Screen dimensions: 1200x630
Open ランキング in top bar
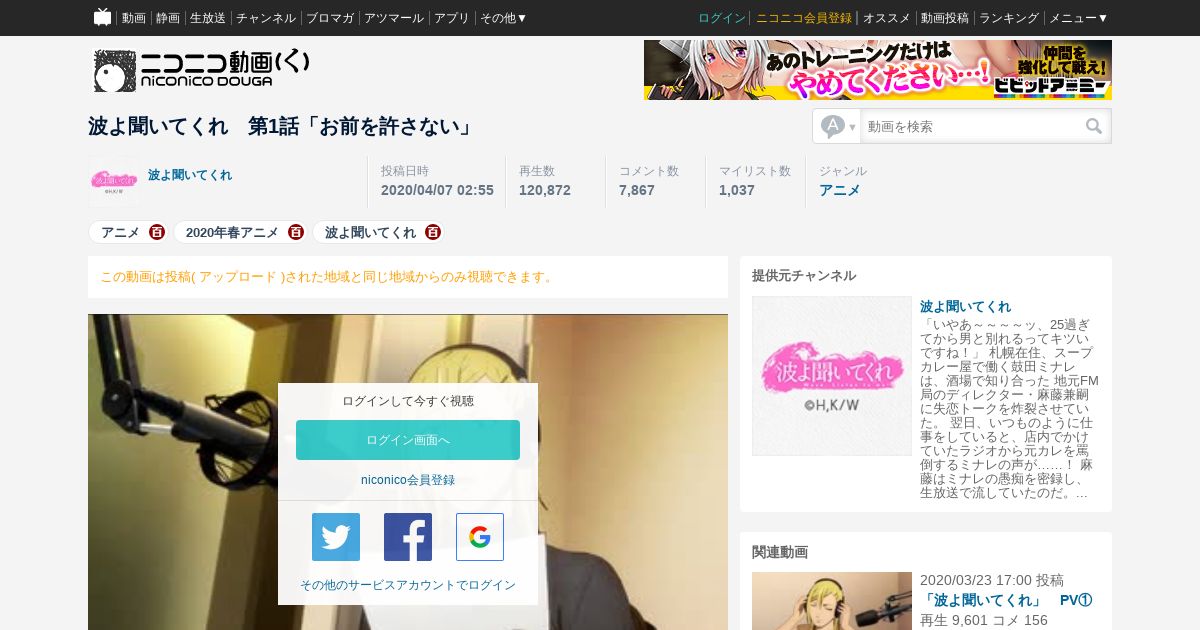(1009, 18)
